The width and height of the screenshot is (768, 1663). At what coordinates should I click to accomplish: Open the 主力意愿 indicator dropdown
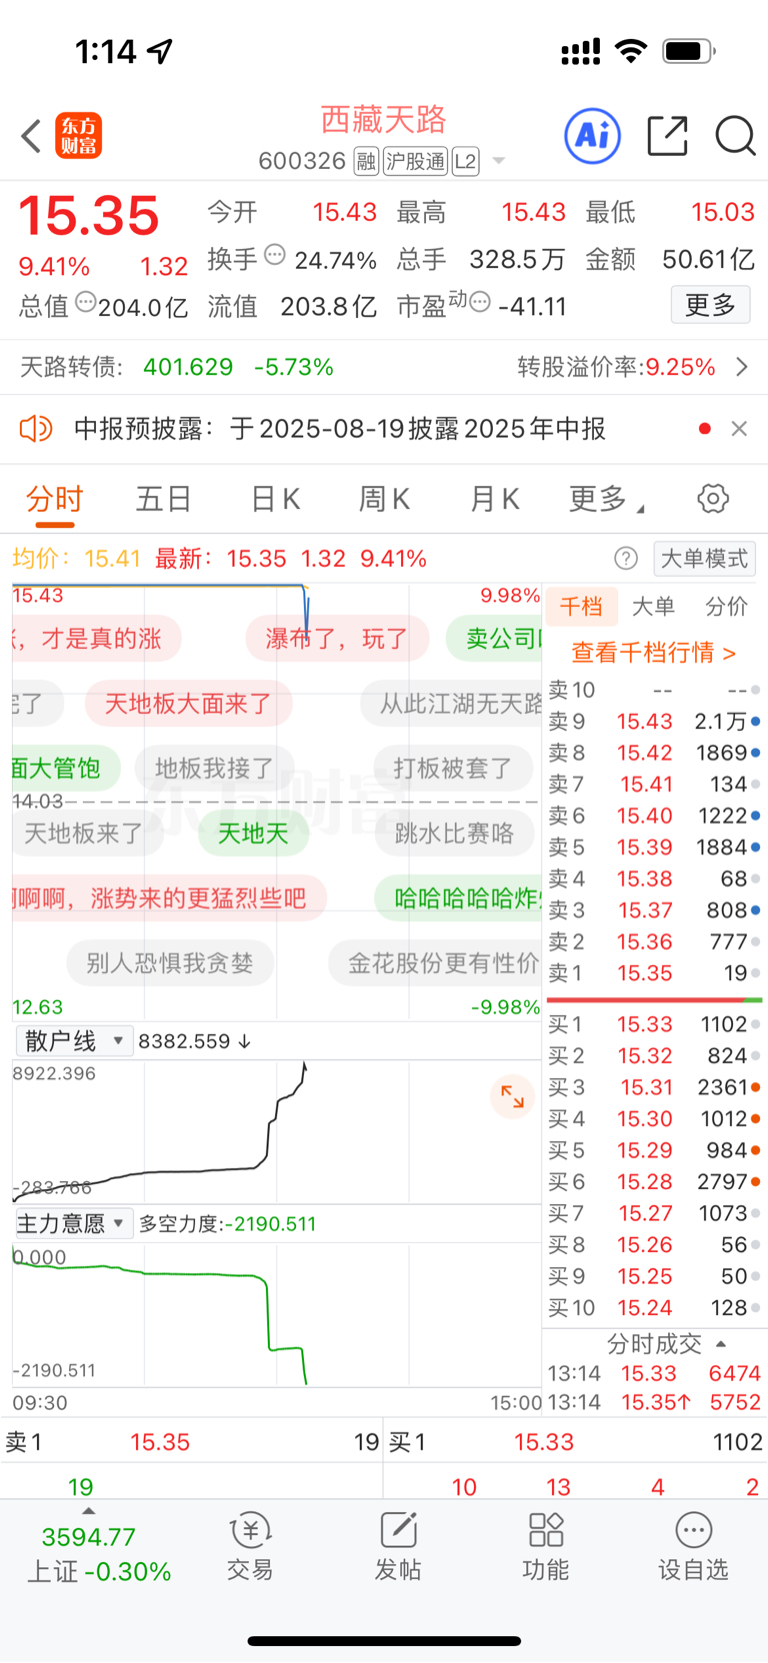[74, 1223]
